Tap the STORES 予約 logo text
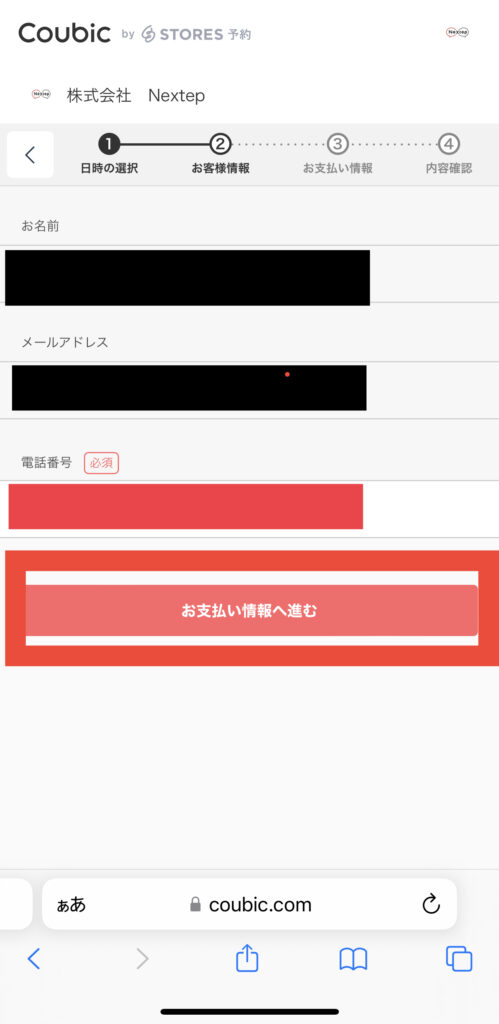This screenshot has width=499, height=1024. click(x=196, y=34)
